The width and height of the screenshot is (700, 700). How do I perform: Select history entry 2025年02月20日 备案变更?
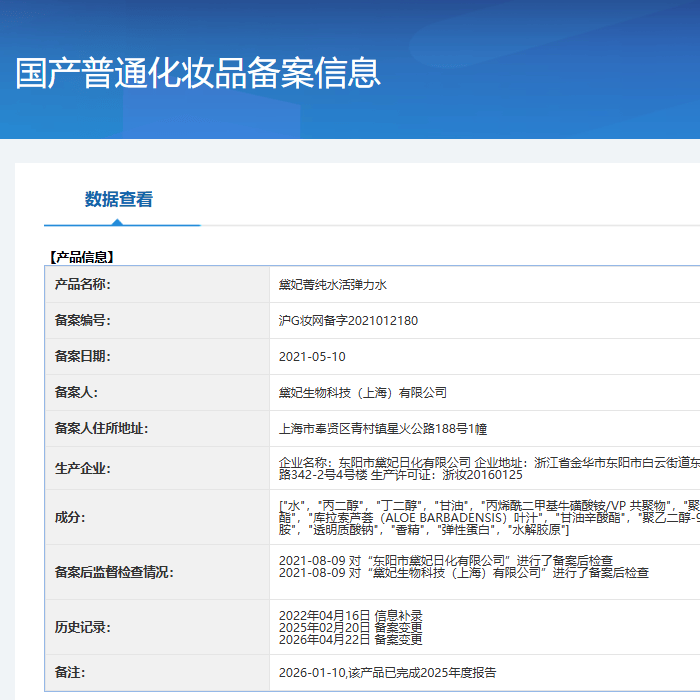click(x=350, y=628)
